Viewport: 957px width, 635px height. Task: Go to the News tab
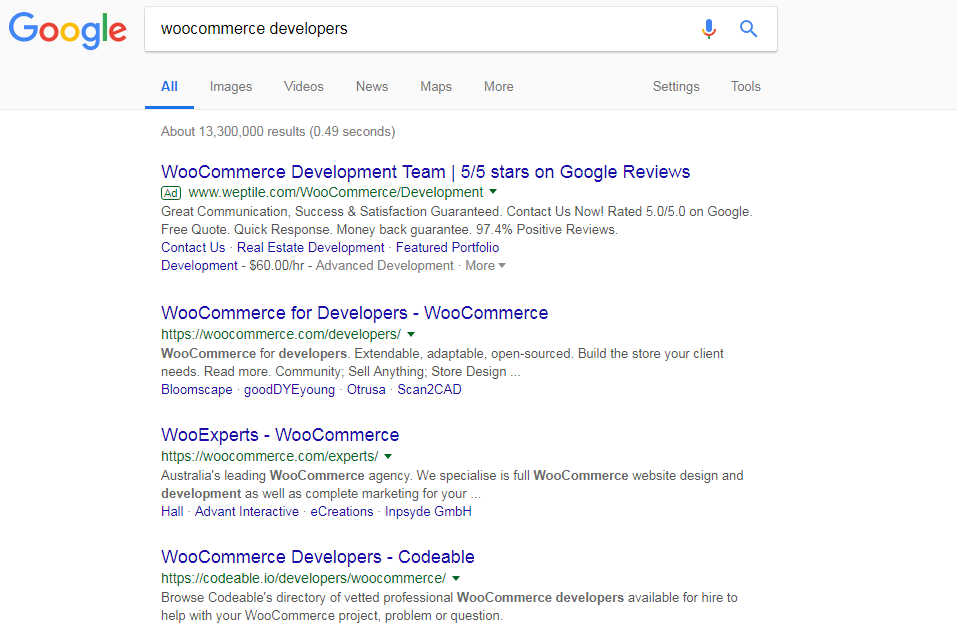(372, 87)
